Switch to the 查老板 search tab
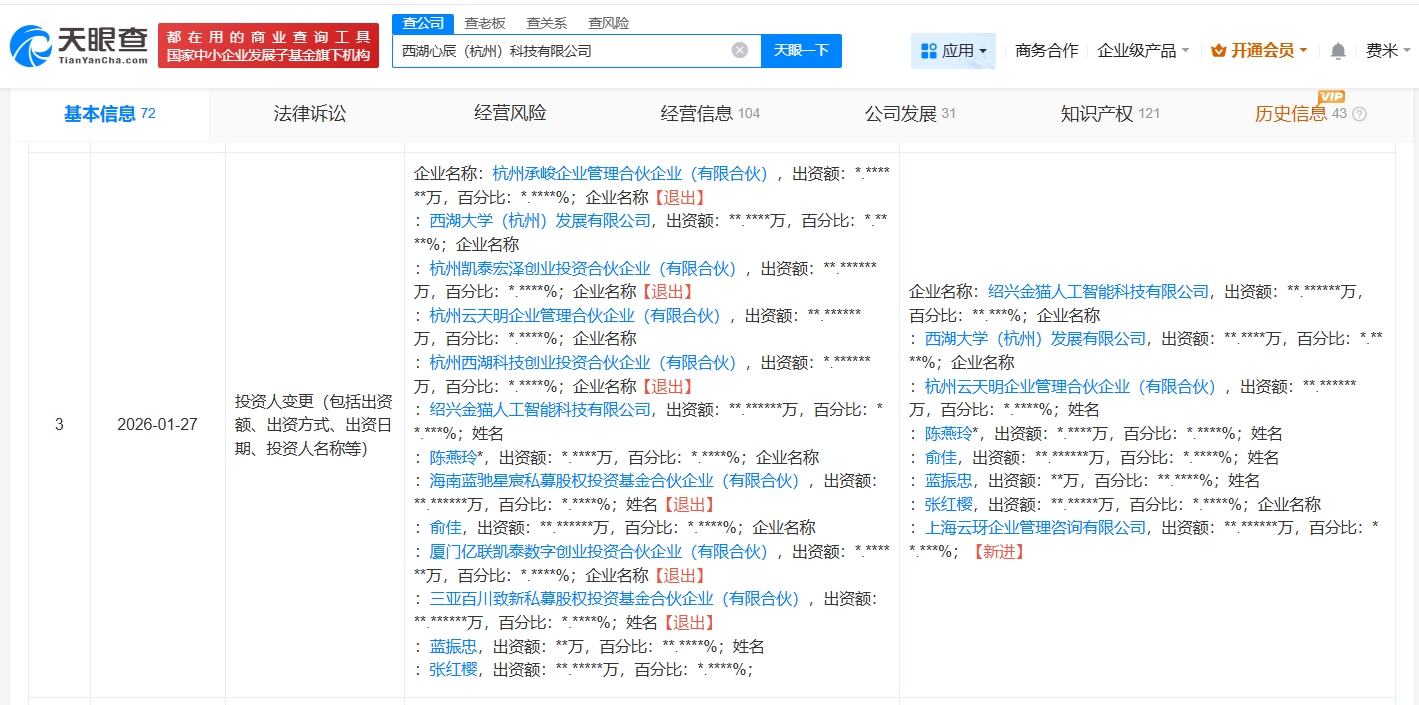 (x=485, y=23)
